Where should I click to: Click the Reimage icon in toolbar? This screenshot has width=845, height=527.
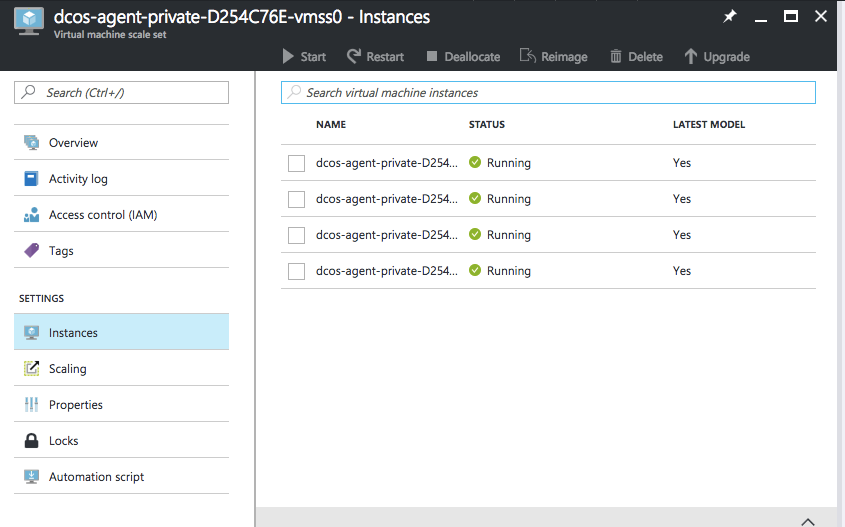[528, 57]
